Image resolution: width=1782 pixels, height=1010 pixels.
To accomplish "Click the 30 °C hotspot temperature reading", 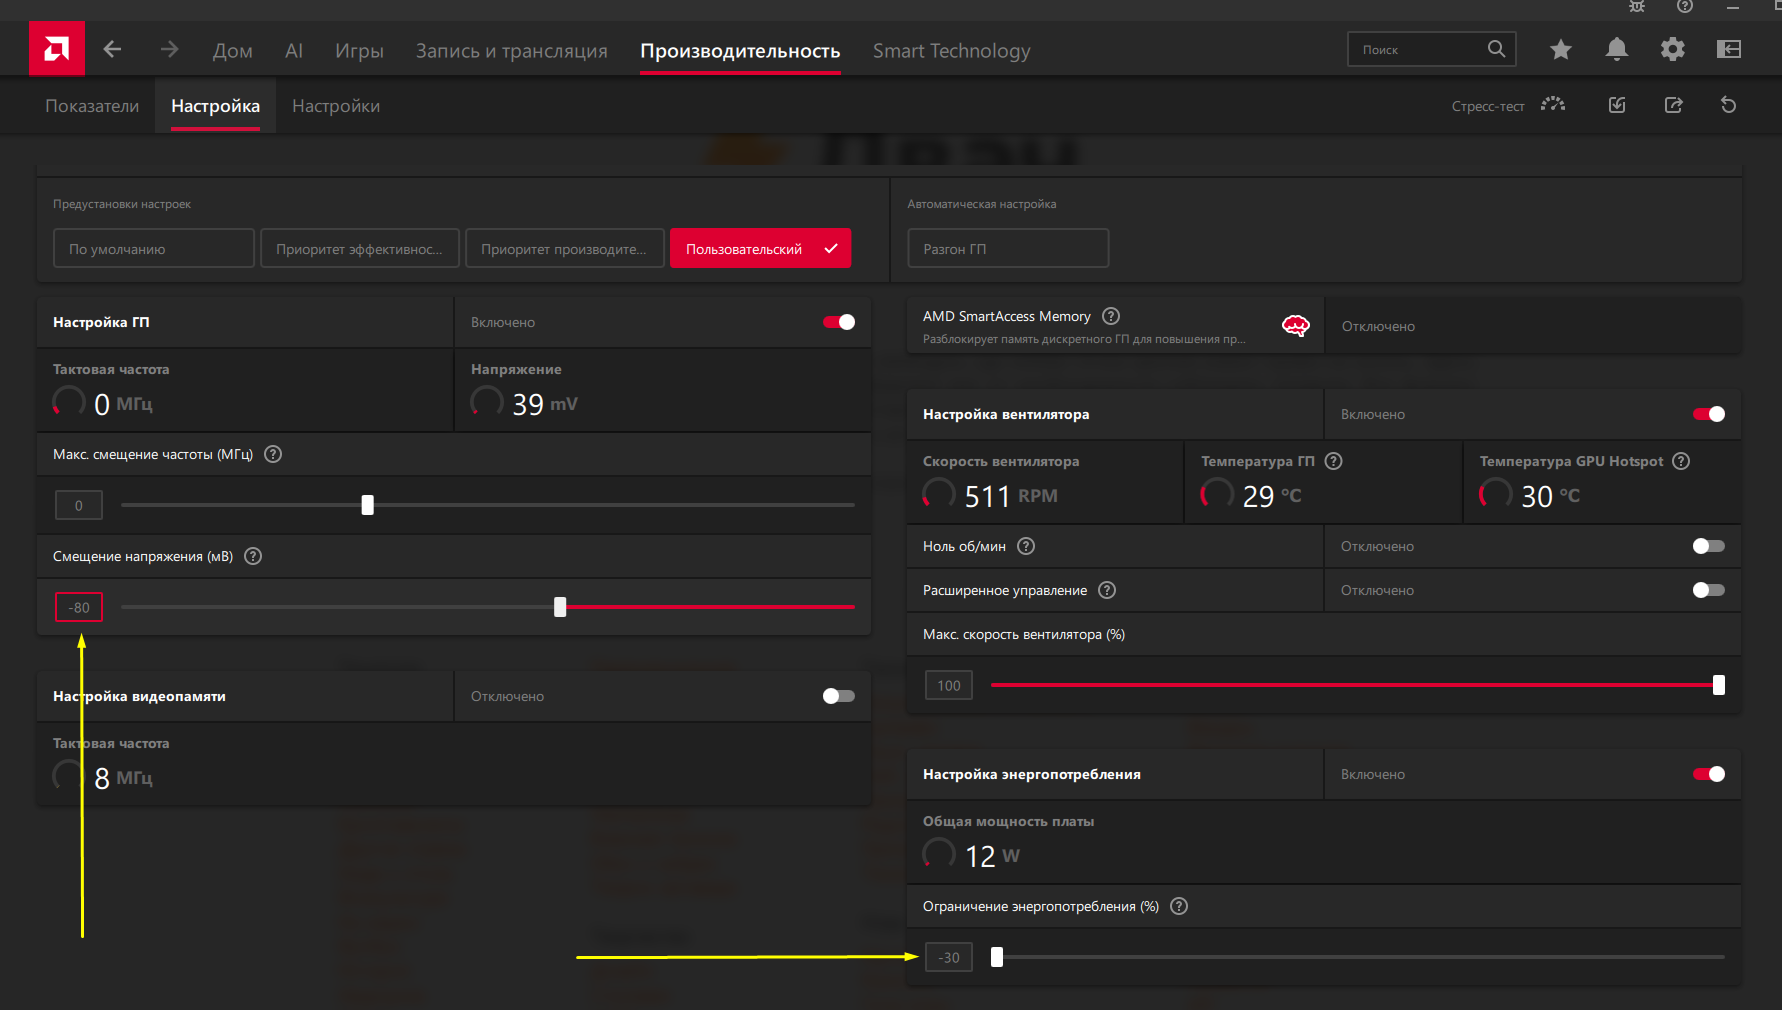I will [1551, 496].
